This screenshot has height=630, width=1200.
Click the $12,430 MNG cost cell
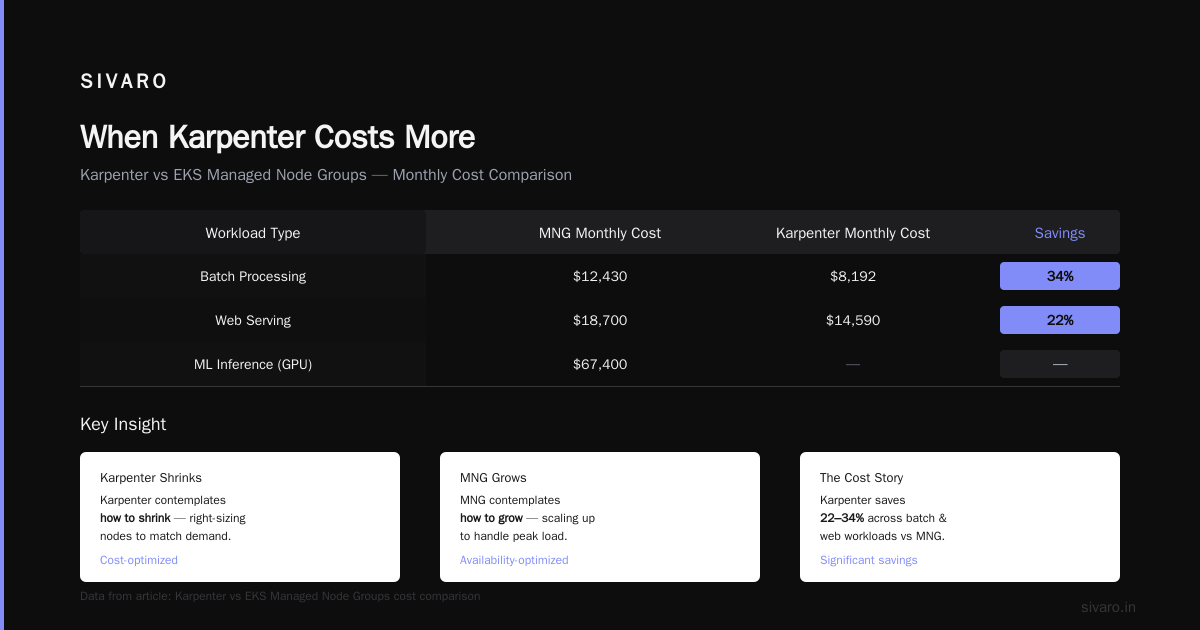600,276
